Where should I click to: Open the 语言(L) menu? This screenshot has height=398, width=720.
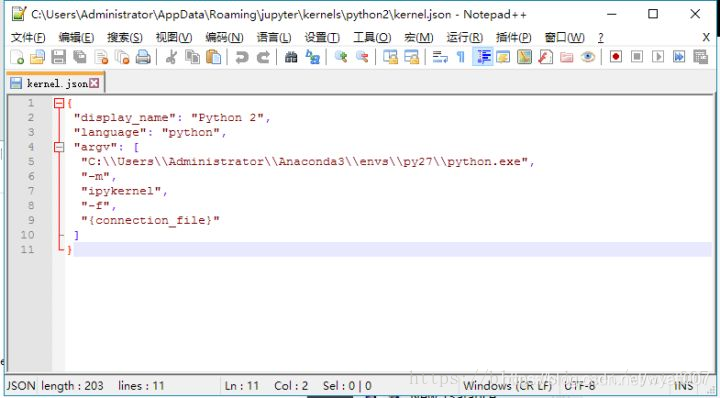click(x=274, y=38)
